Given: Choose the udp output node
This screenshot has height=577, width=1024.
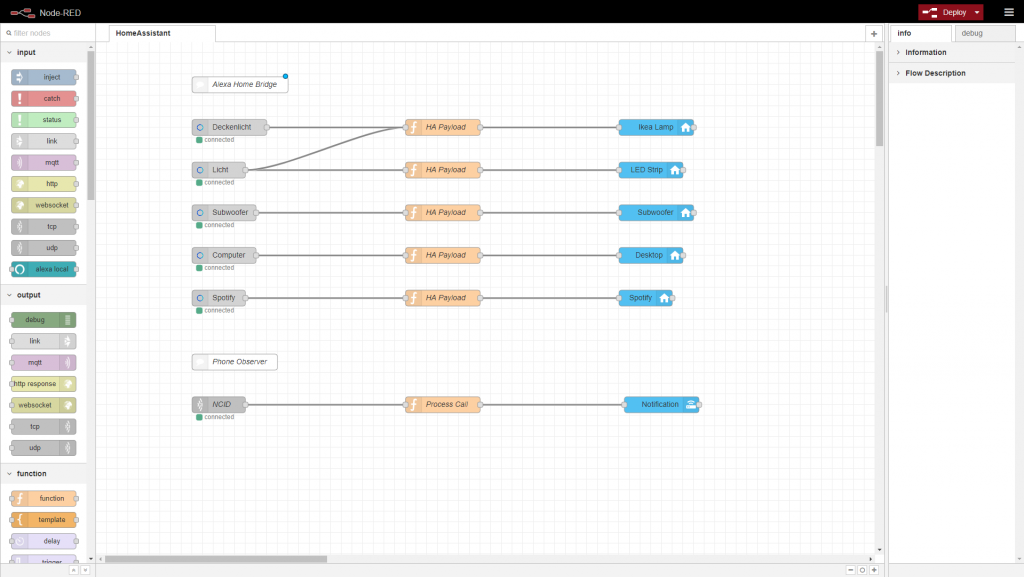Looking at the screenshot, I should tap(42, 447).
